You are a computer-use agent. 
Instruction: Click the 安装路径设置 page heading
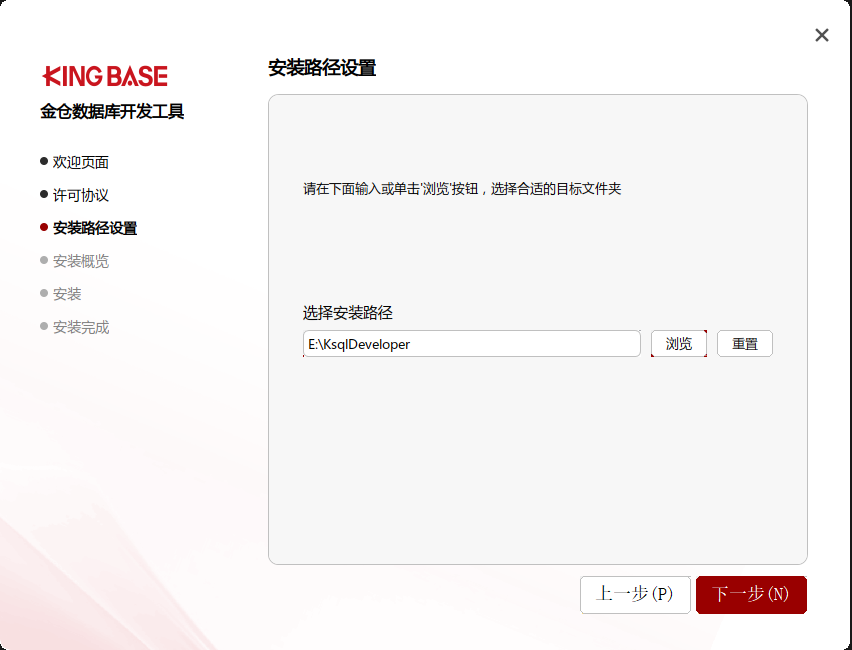click(x=322, y=68)
